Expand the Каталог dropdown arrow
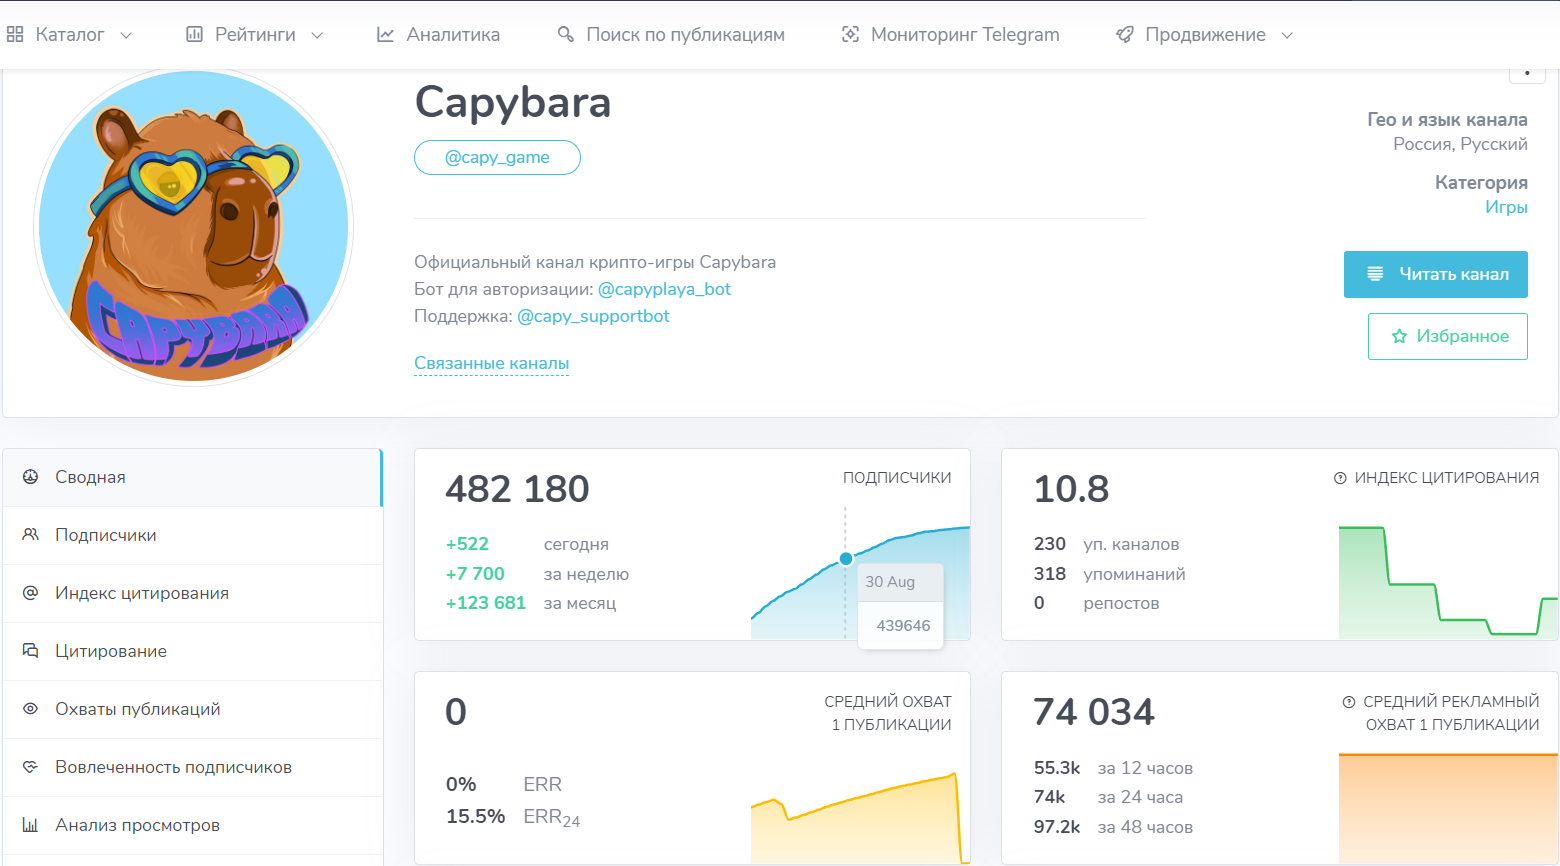 [x=126, y=35]
